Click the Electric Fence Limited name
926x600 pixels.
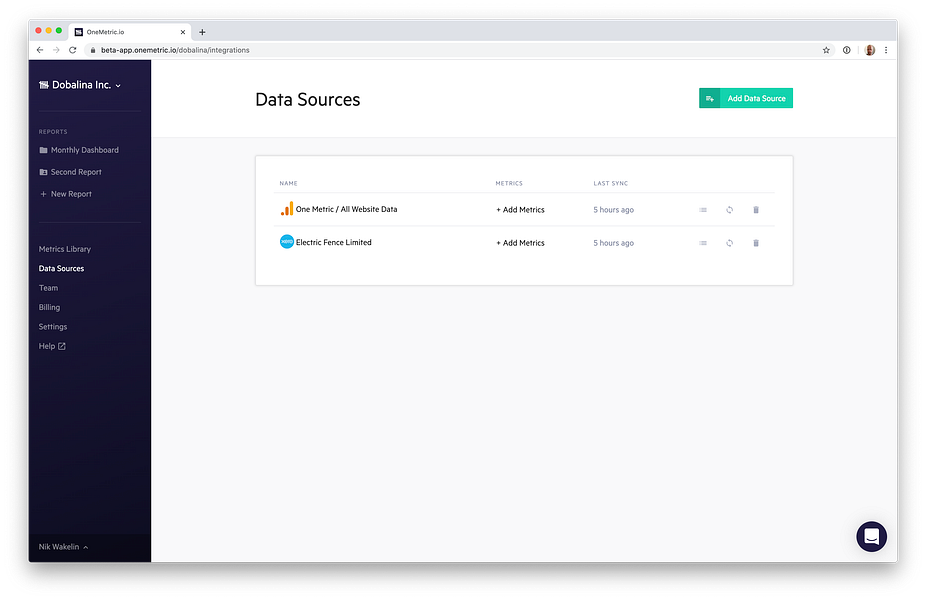coord(334,242)
